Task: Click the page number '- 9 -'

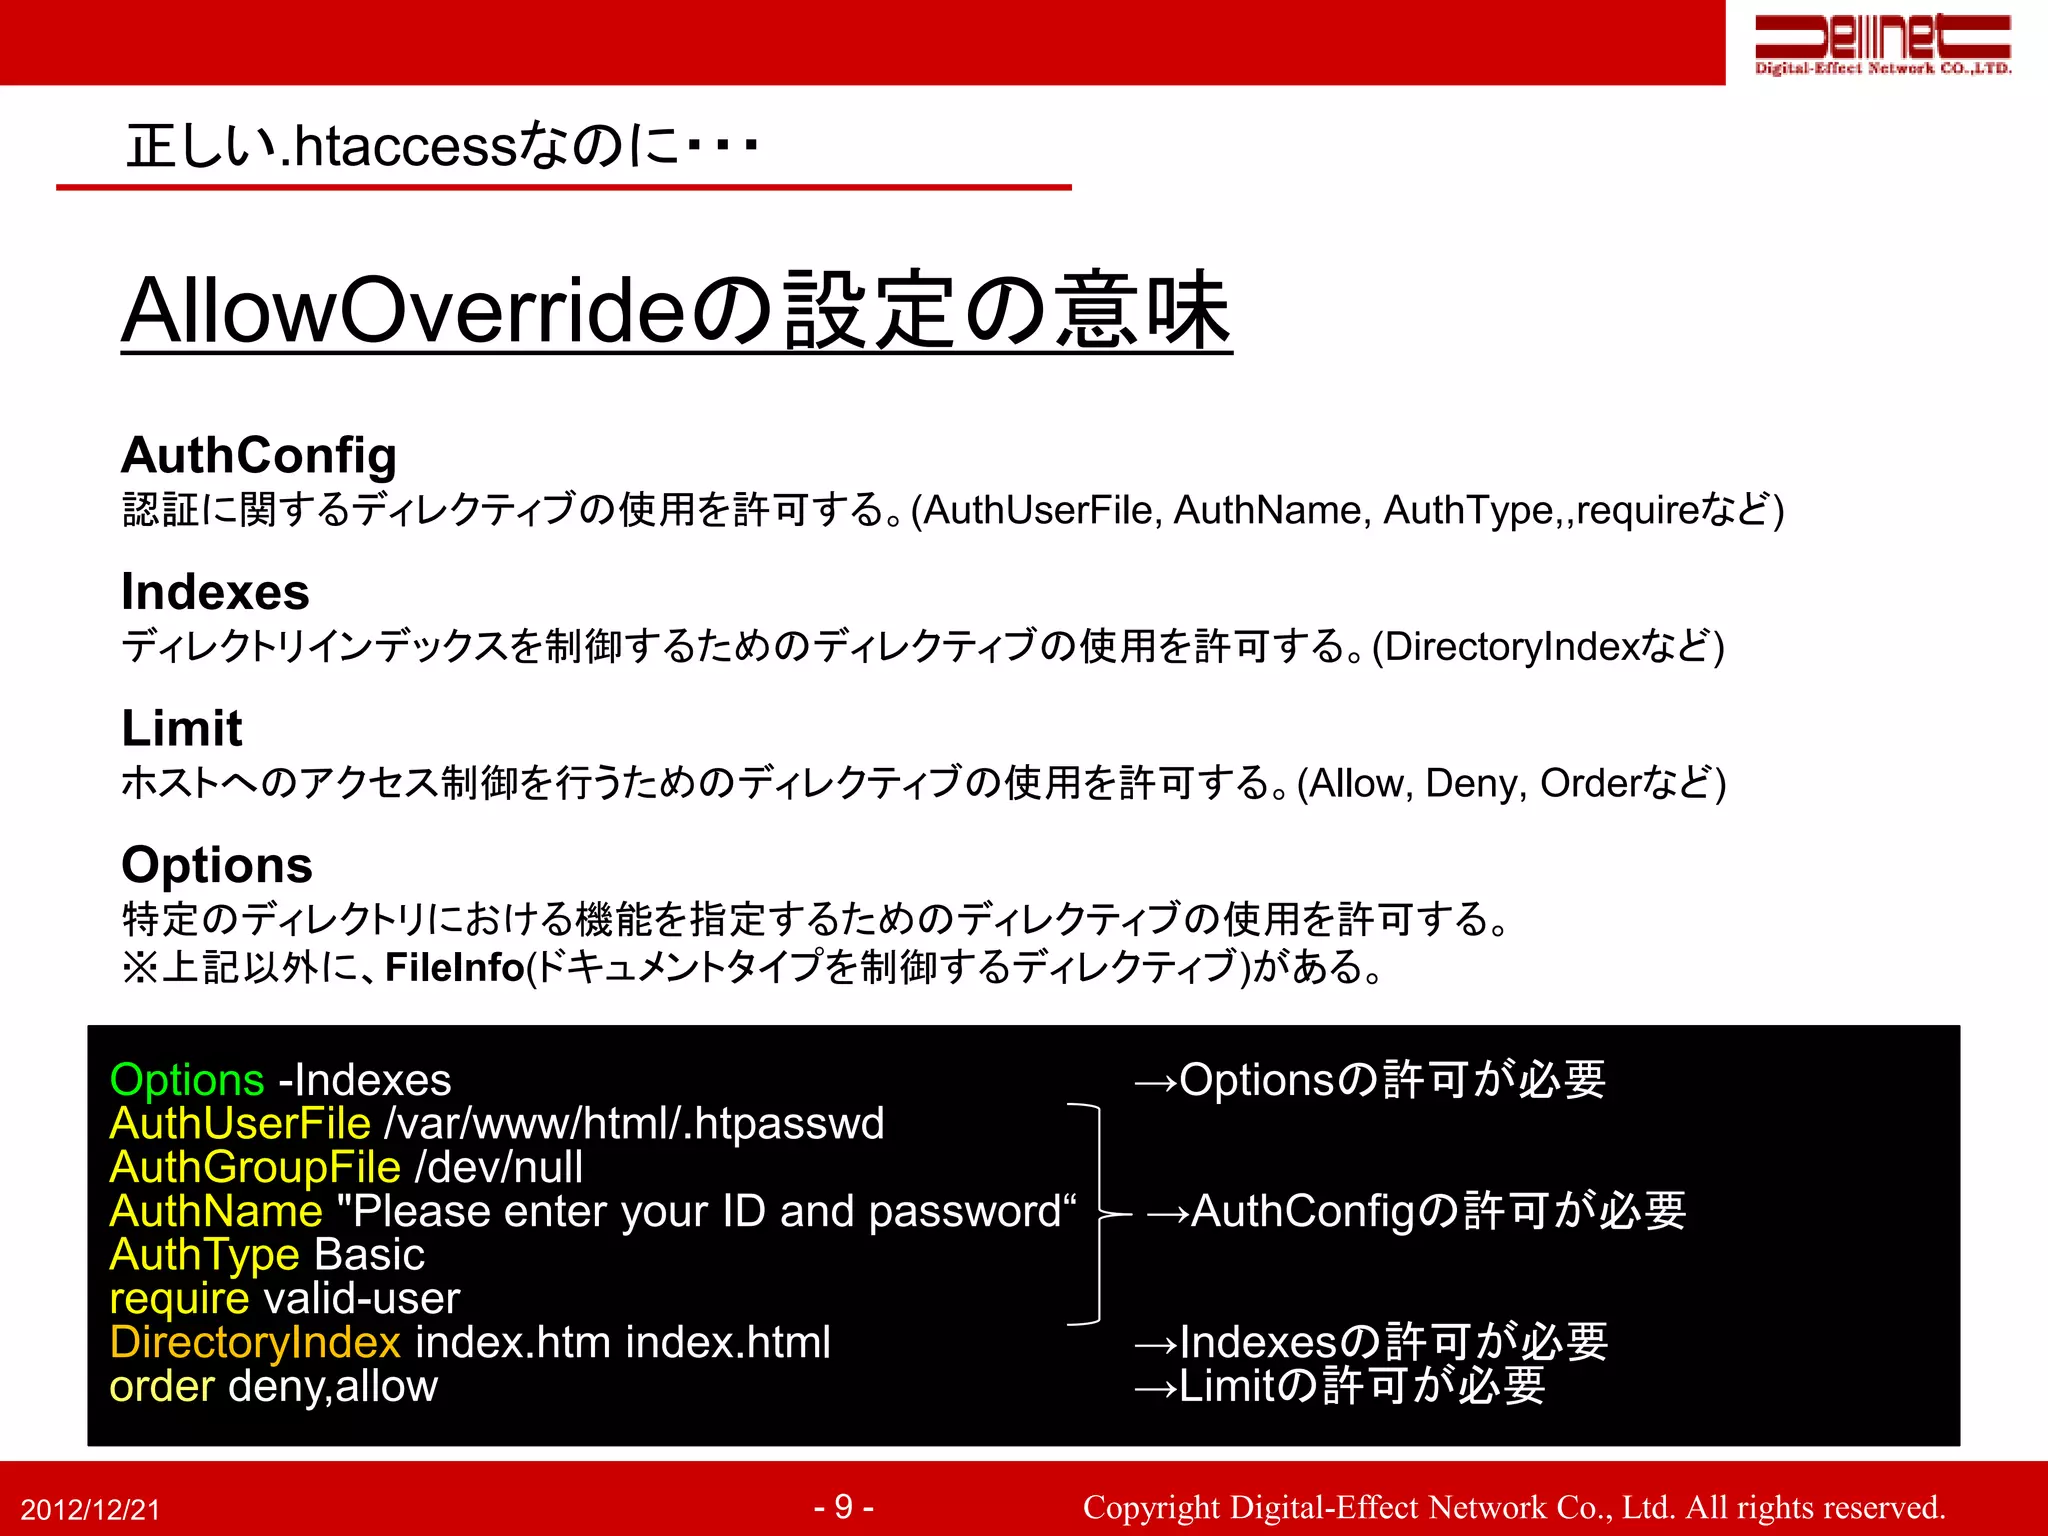Action: 844,1506
